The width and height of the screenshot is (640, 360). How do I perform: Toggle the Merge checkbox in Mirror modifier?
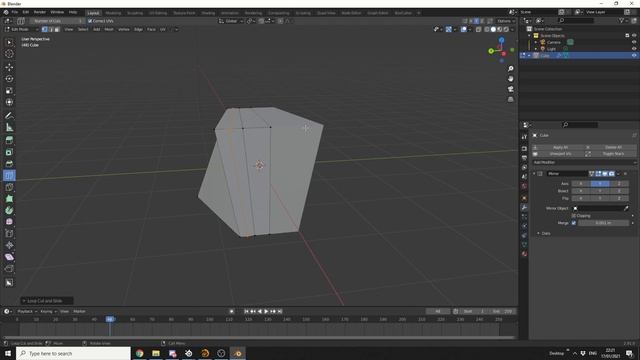point(573,223)
